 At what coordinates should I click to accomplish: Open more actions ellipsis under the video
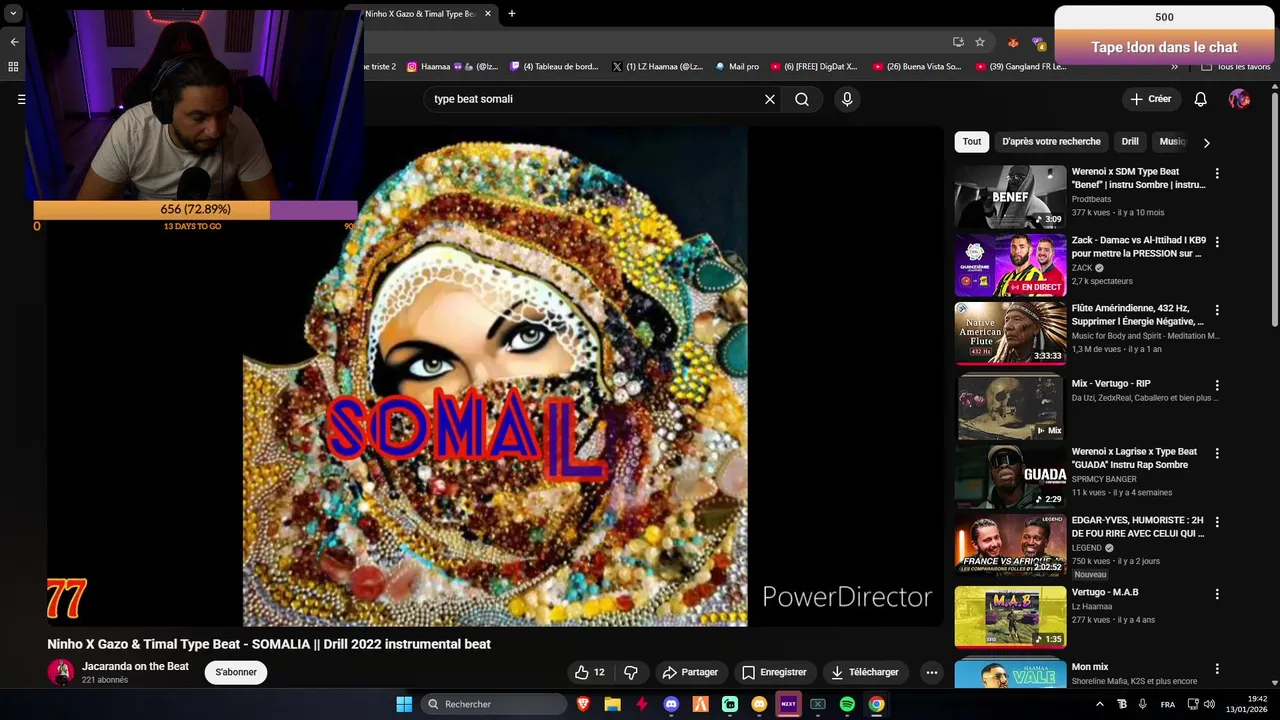(x=932, y=672)
